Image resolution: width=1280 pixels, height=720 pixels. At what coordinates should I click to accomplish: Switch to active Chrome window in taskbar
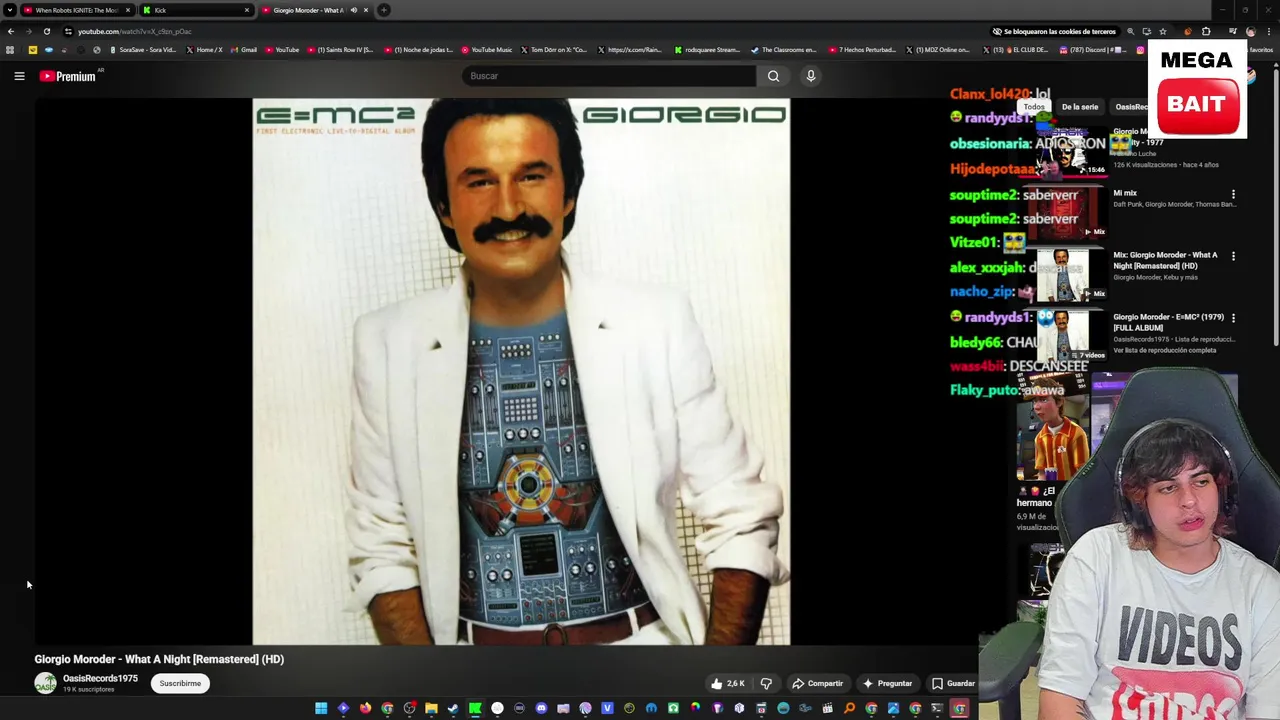point(959,708)
